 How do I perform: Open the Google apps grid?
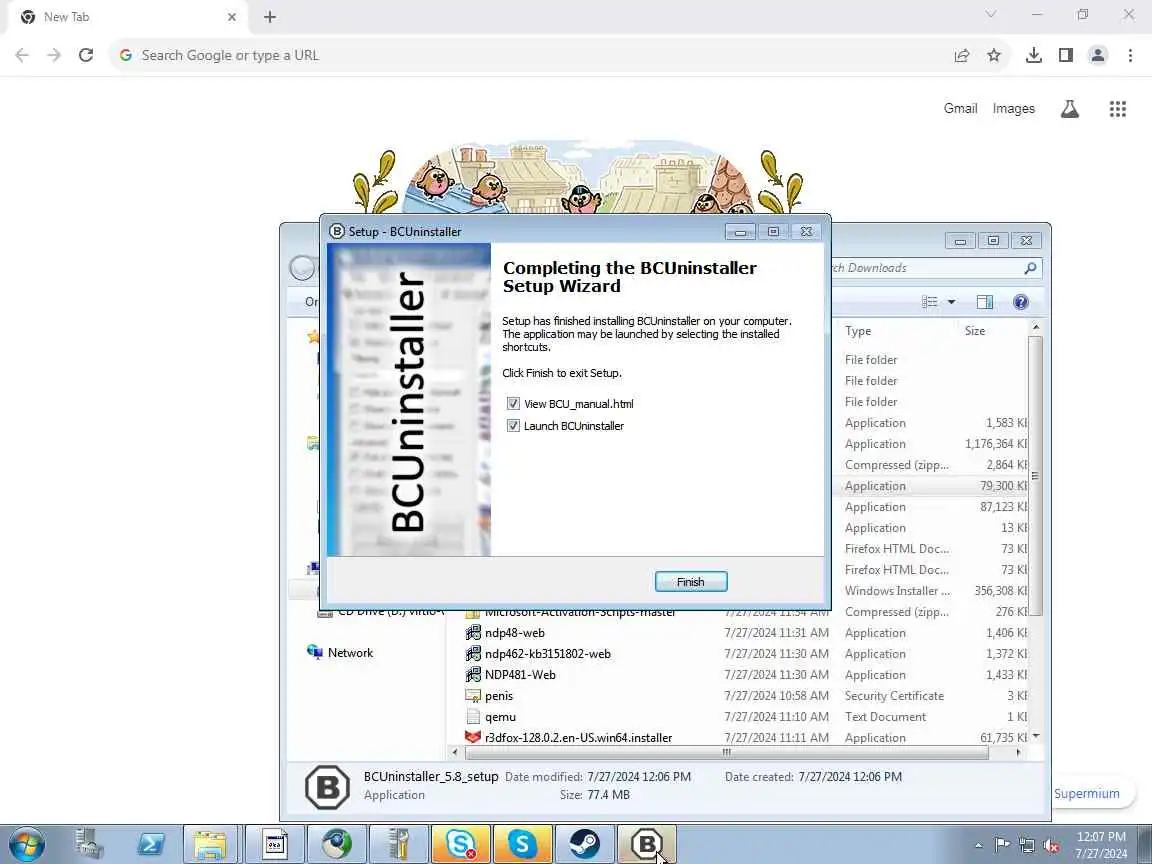tap(1117, 109)
